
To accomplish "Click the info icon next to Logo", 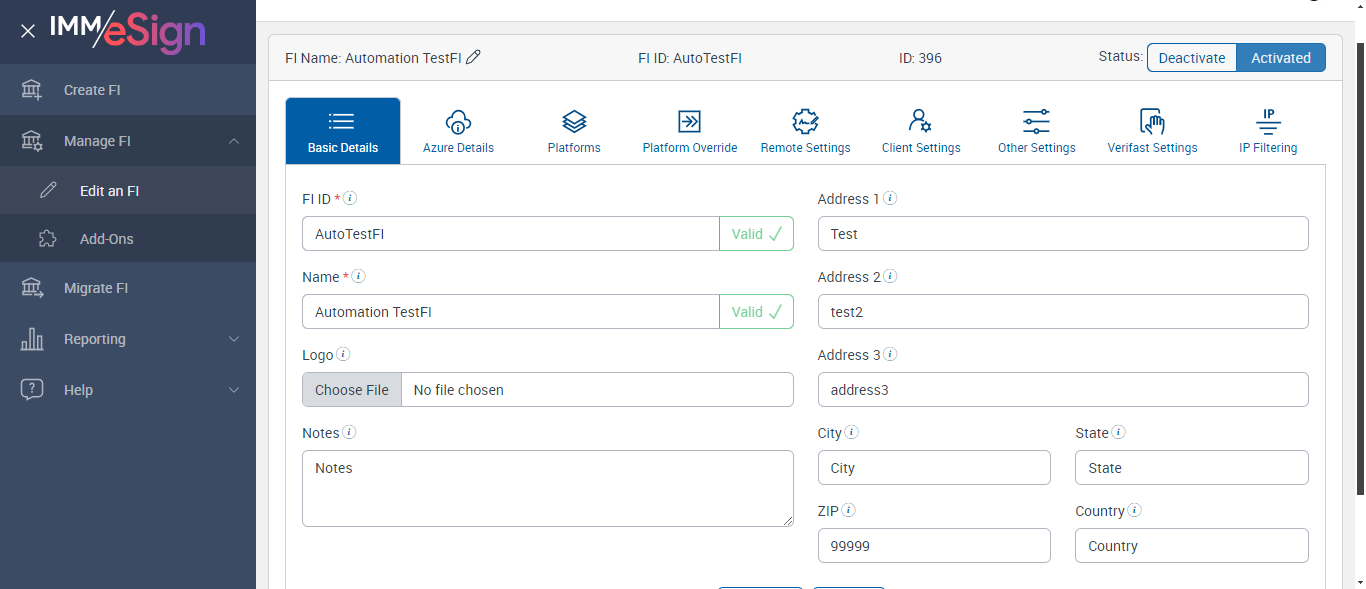I will click(343, 354).
